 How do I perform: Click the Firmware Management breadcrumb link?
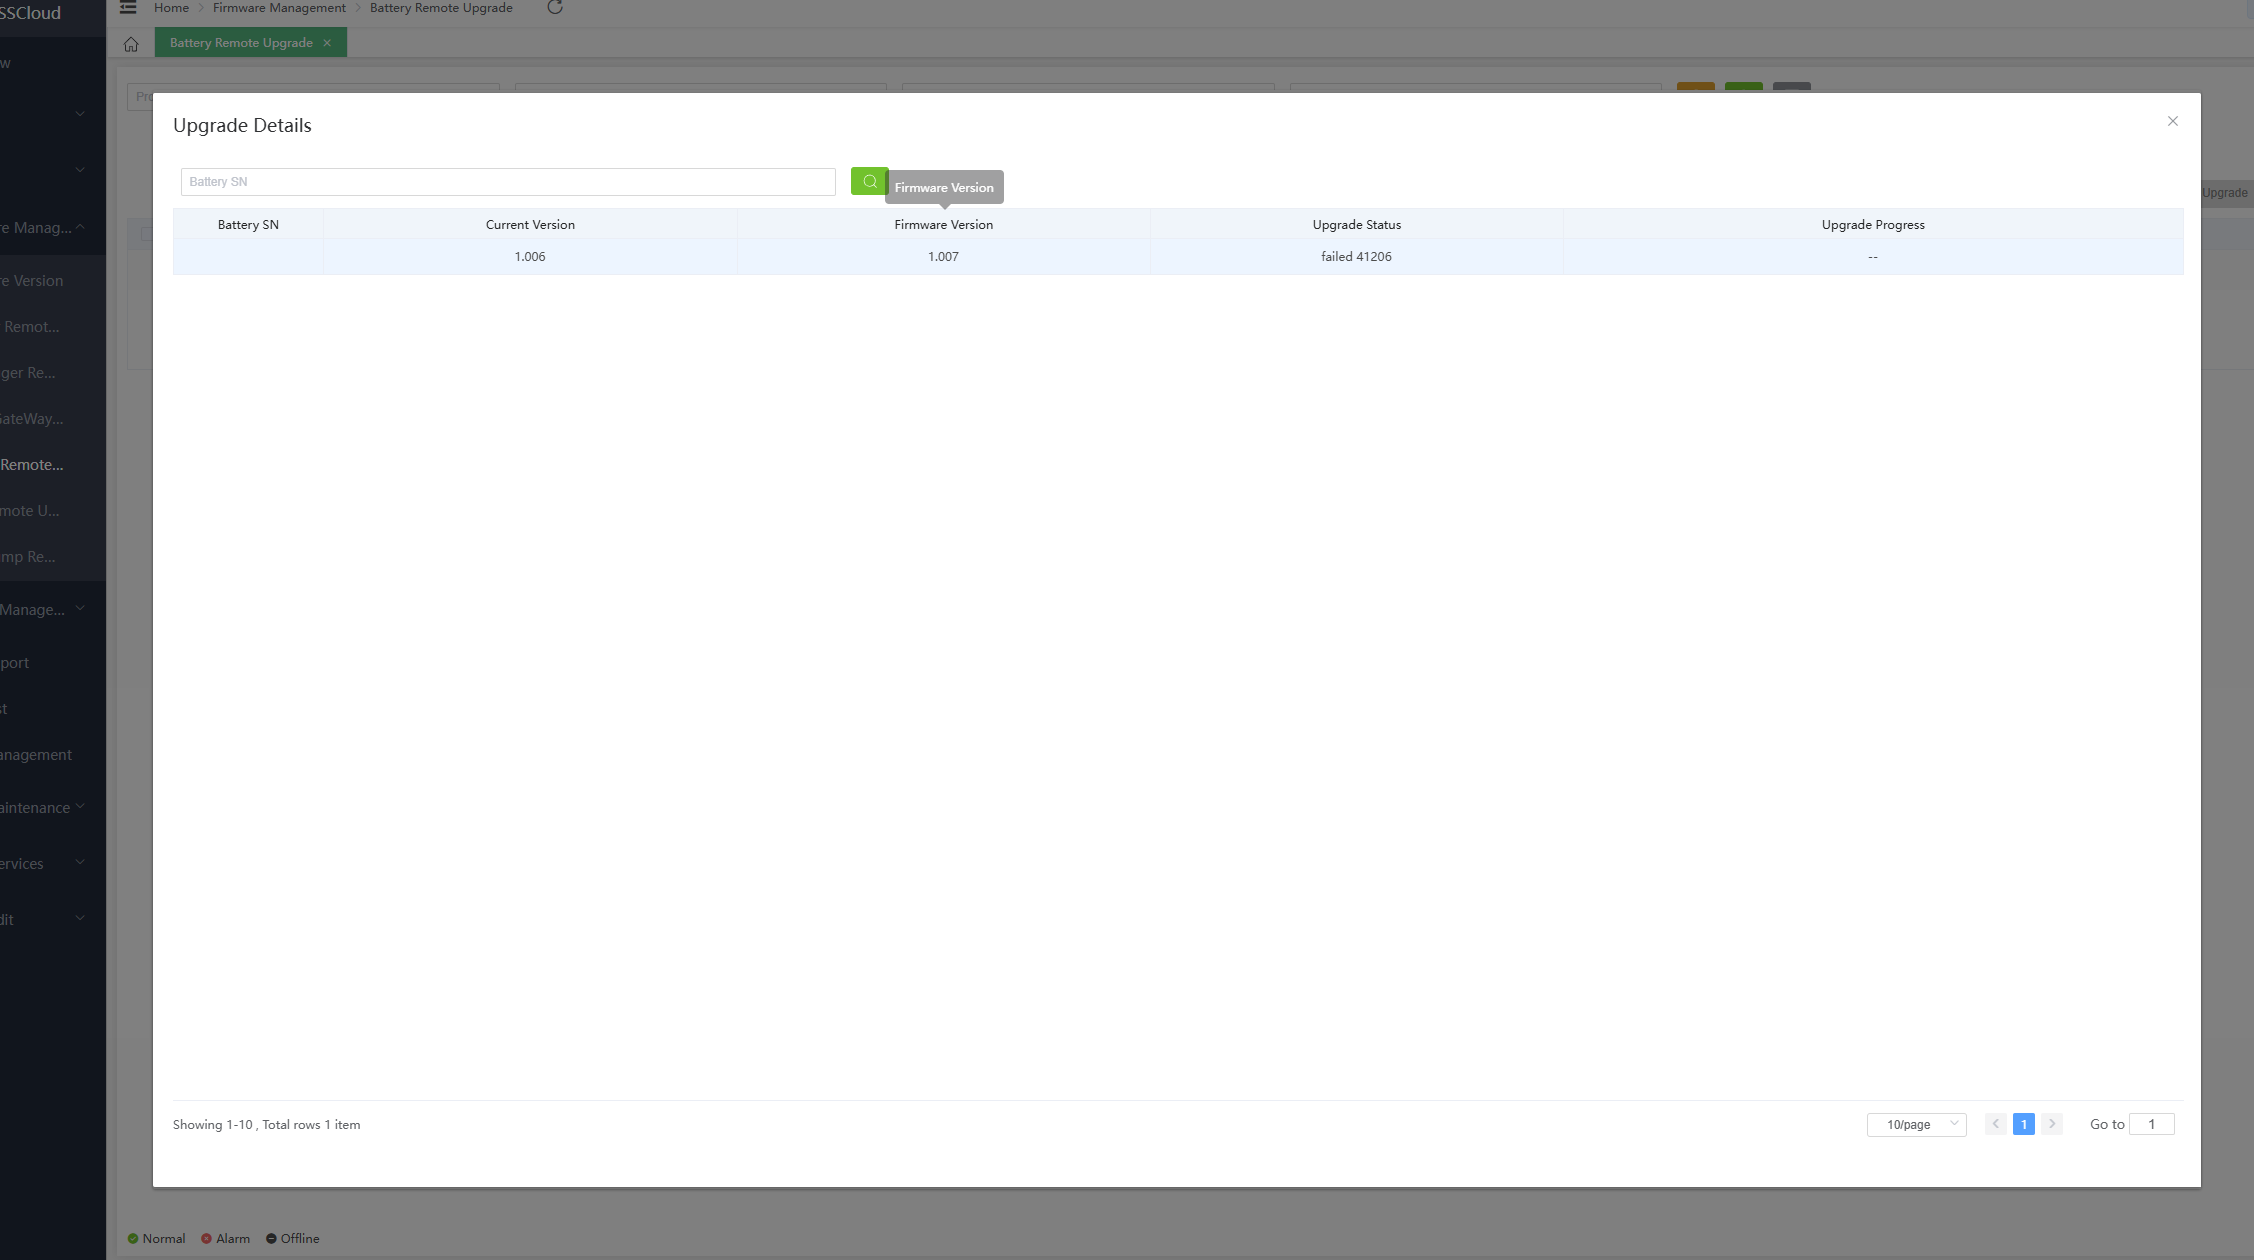(x=279, y=8)
